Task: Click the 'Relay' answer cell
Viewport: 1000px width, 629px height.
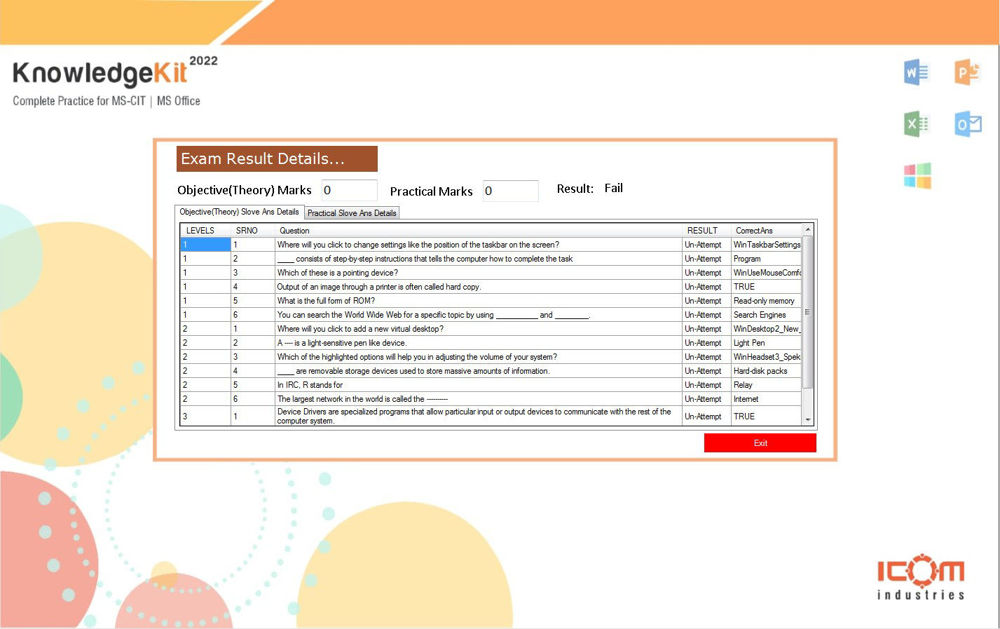Action: [x=766, y=385]
